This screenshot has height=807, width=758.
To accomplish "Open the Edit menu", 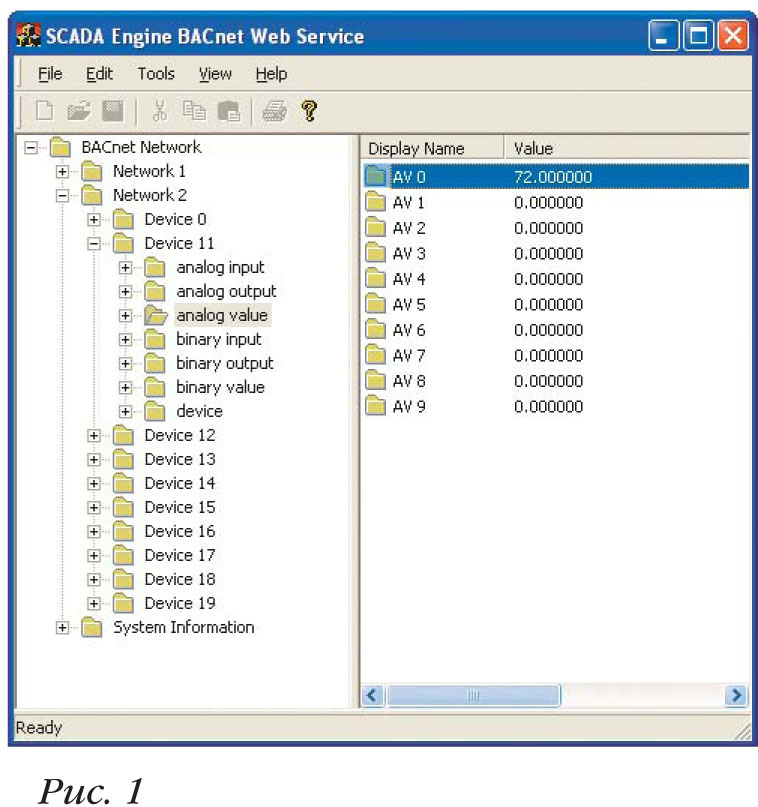I will coord(99,74).
